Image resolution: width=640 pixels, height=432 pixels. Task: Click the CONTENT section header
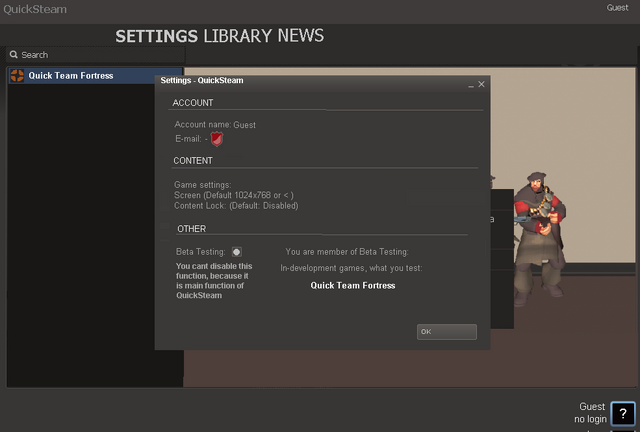coord(193,161)
